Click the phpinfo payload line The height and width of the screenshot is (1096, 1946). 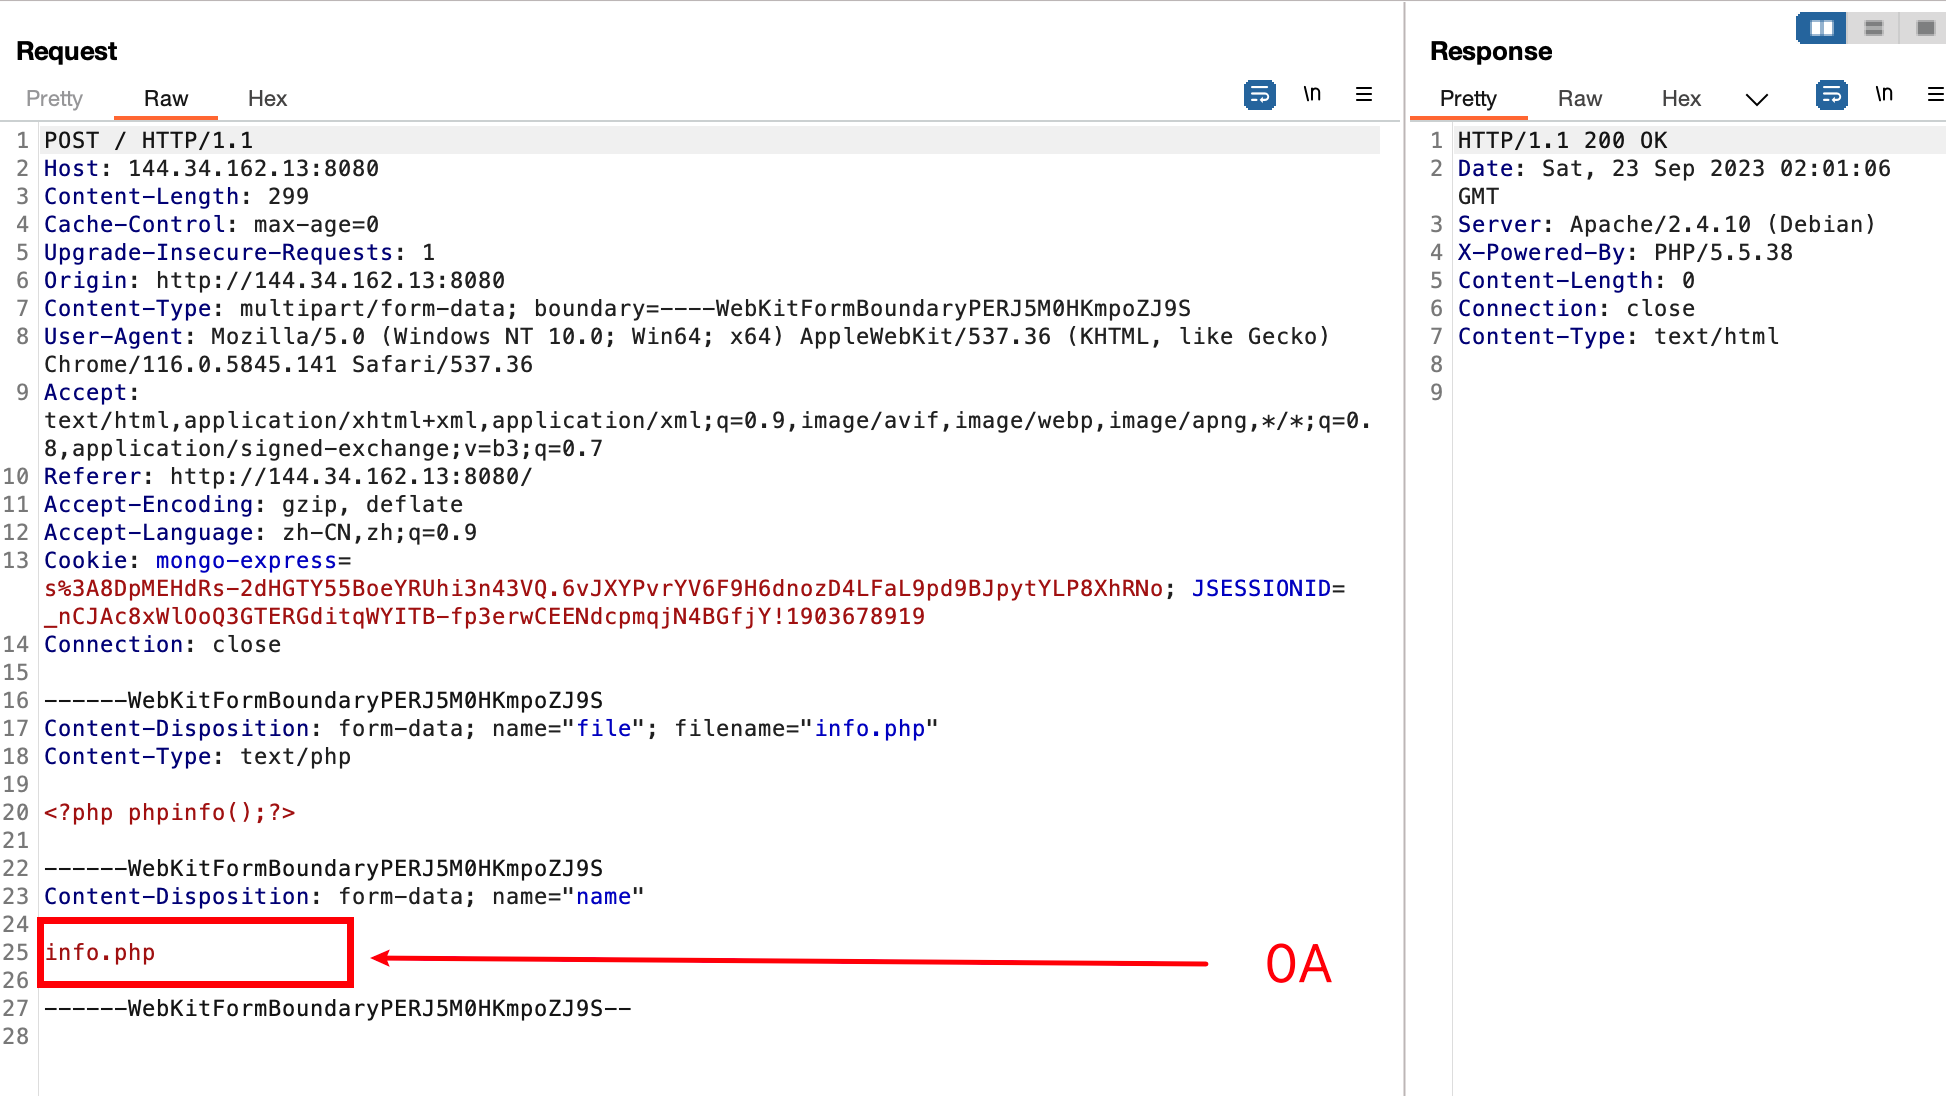[x=170, y=813]
